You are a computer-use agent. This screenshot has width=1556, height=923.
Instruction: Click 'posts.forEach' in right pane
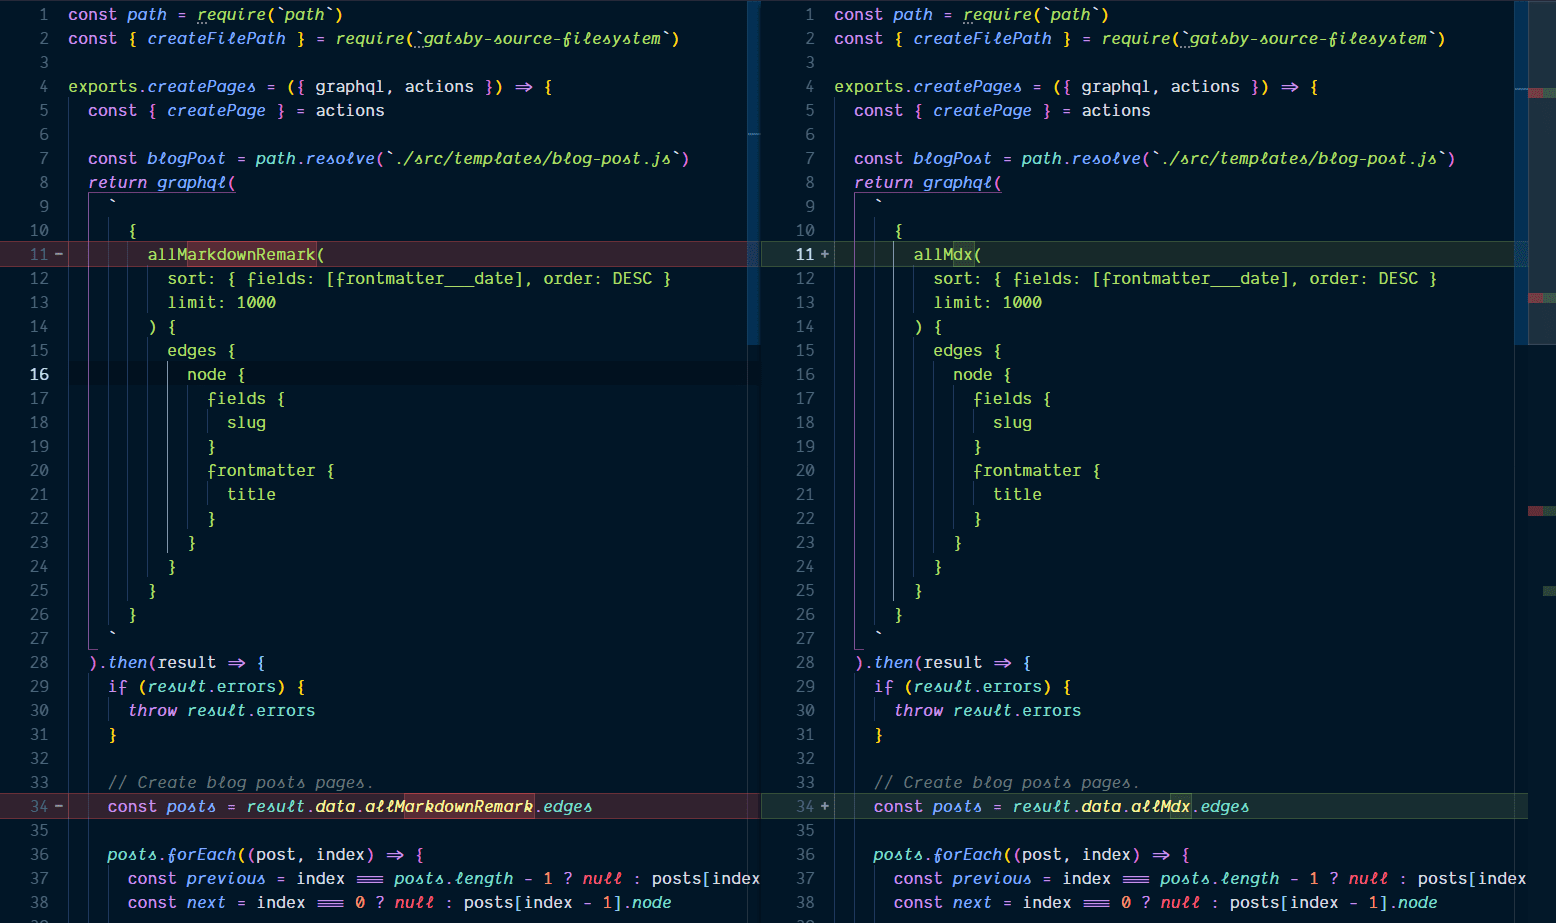(x=937, y=854)
